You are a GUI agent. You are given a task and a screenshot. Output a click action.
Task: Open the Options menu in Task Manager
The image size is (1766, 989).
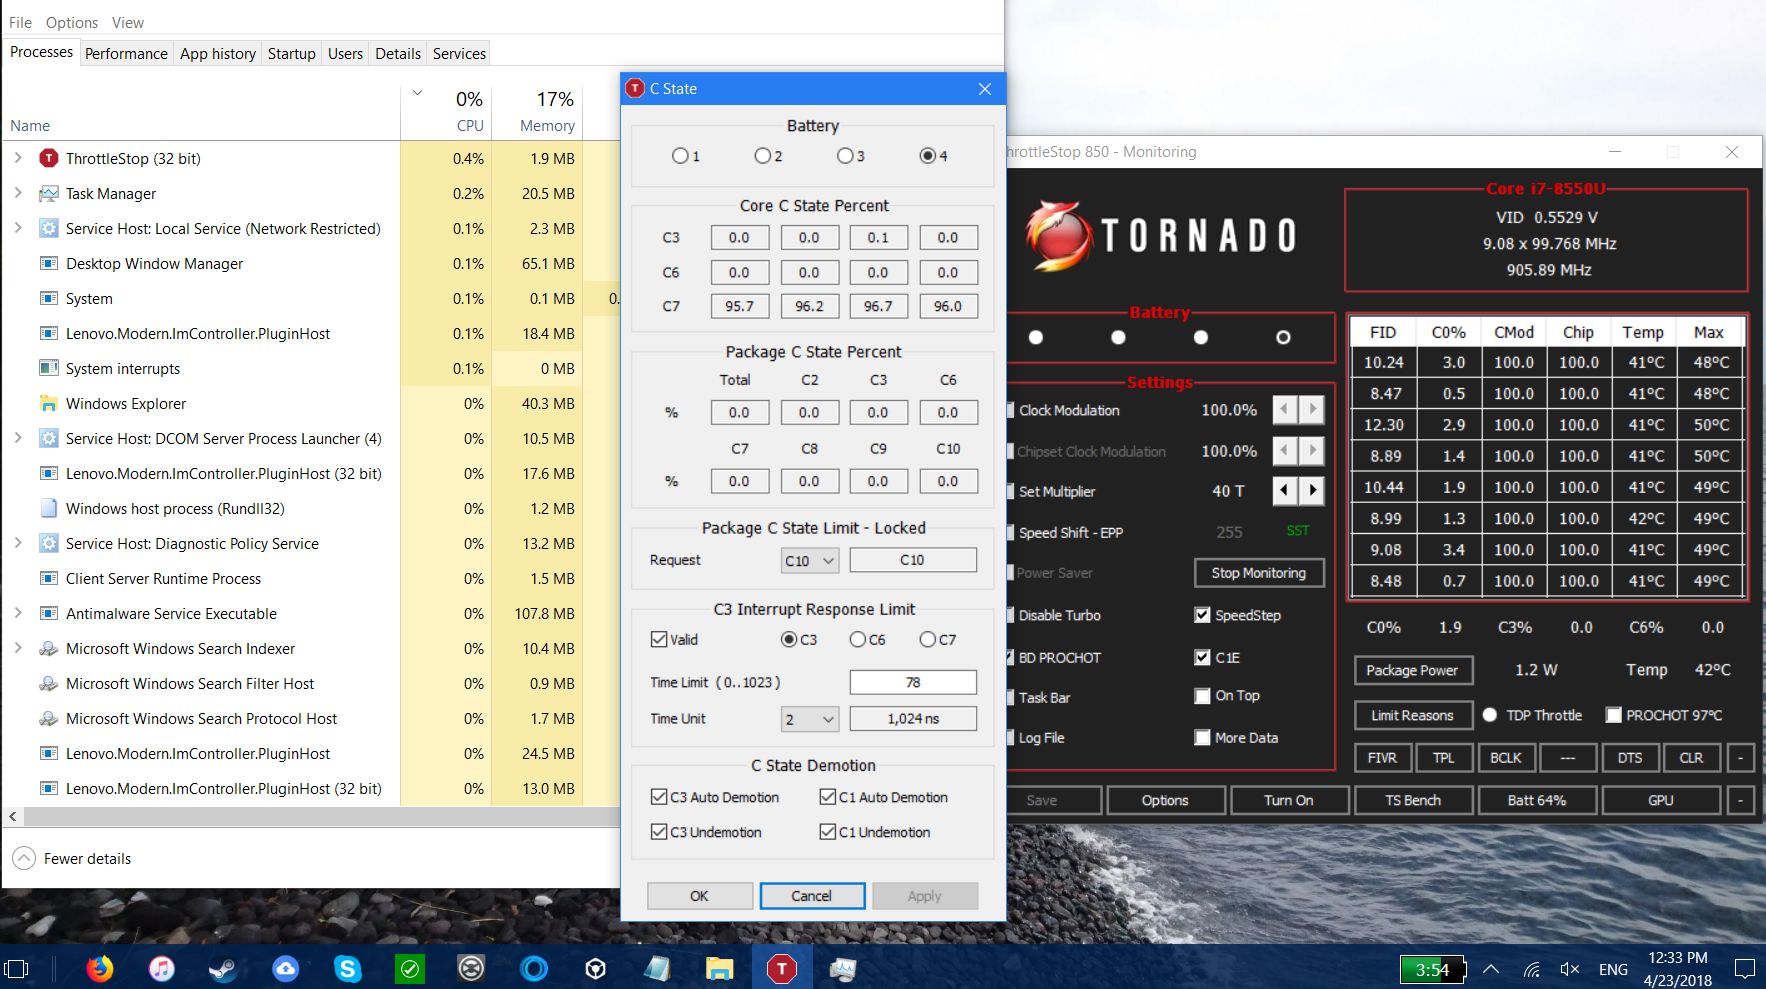[x=72, y=22]
